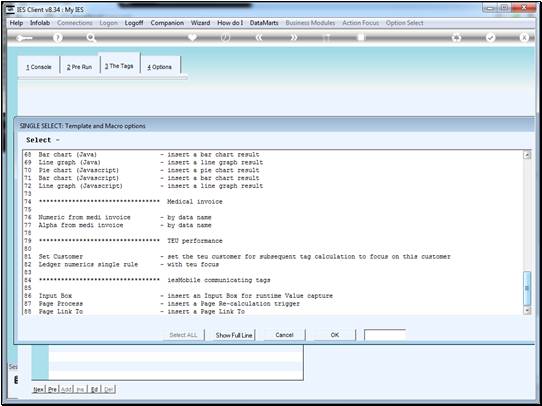Click the round X close icon

(x=524, y=38)
